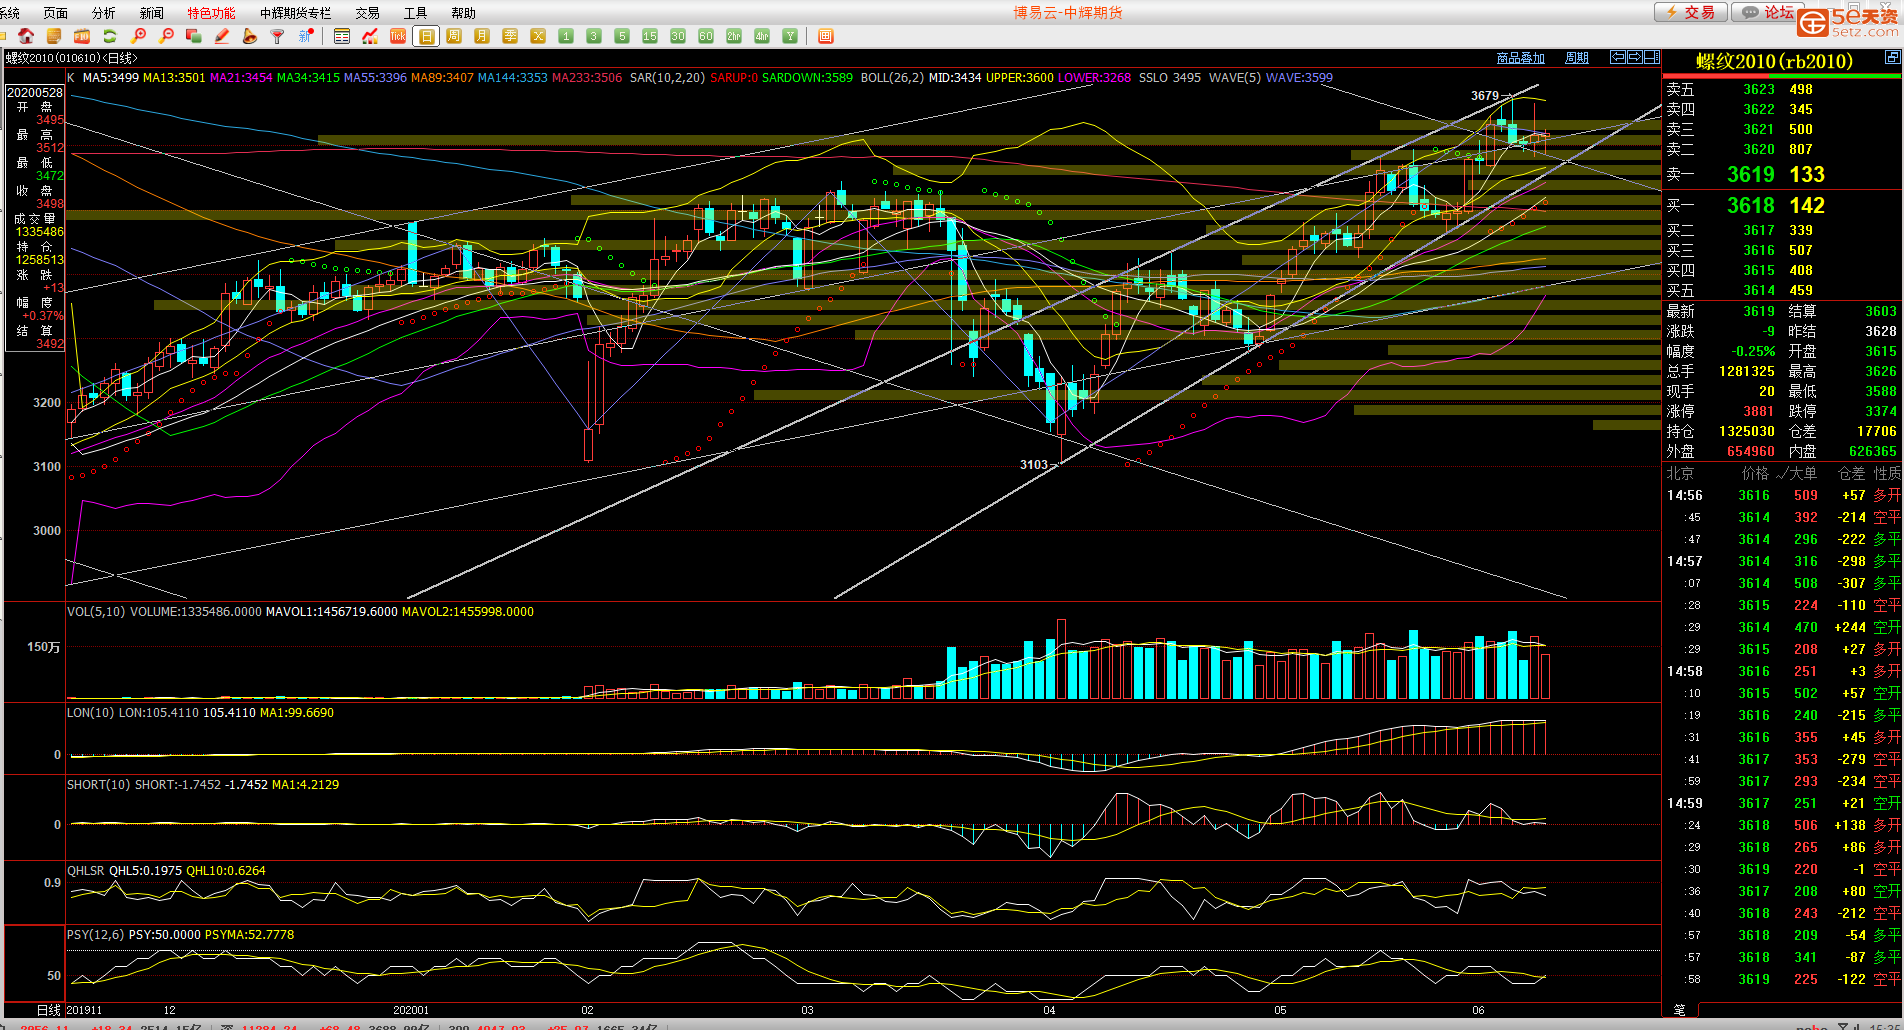Click the 3679 high price marker
This screenshot has height=1030, width=1904.
(1485, 96)
